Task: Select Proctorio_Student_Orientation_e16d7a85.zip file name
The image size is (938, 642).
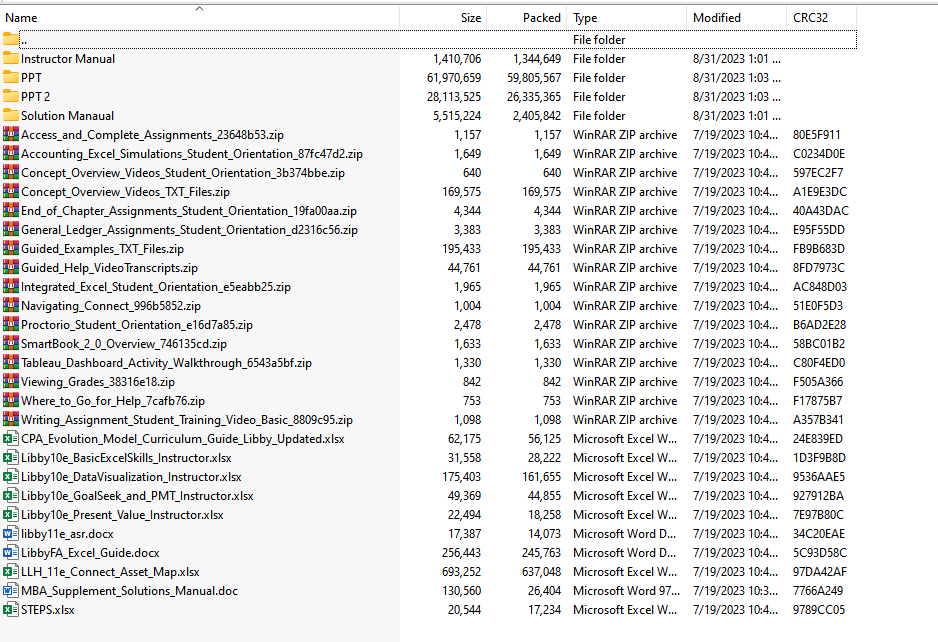Action: coord(137,325)
